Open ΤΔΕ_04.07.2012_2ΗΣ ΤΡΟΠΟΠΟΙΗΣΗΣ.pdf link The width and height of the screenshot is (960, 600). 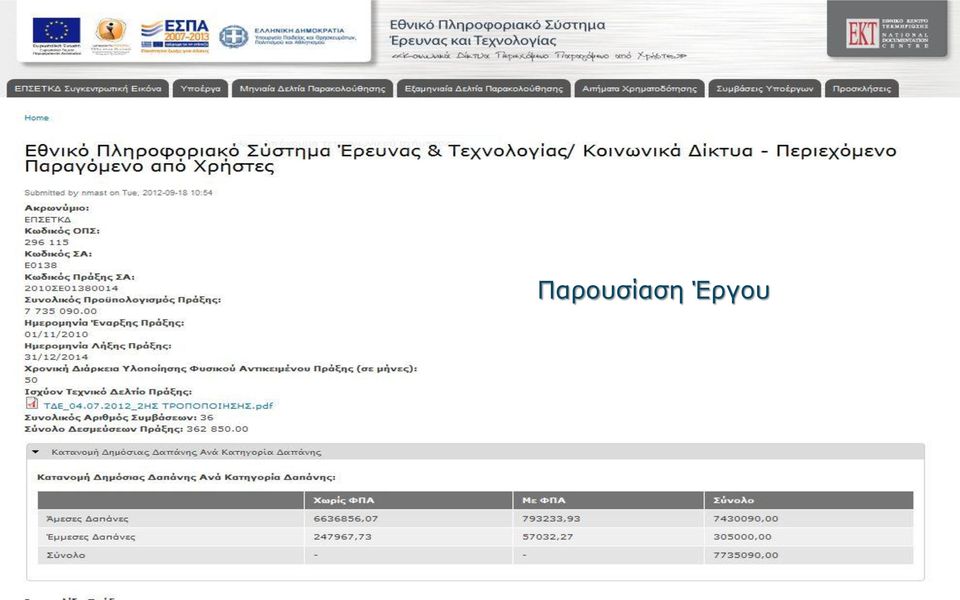tap(158, 405)
